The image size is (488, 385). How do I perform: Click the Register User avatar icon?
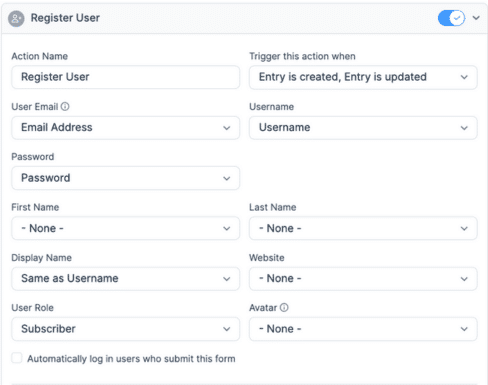click(16, 18)
